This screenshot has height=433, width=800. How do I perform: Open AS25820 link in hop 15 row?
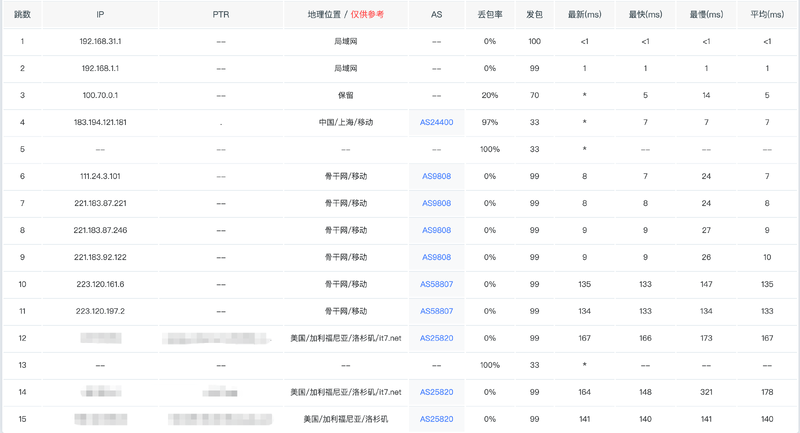436,420
